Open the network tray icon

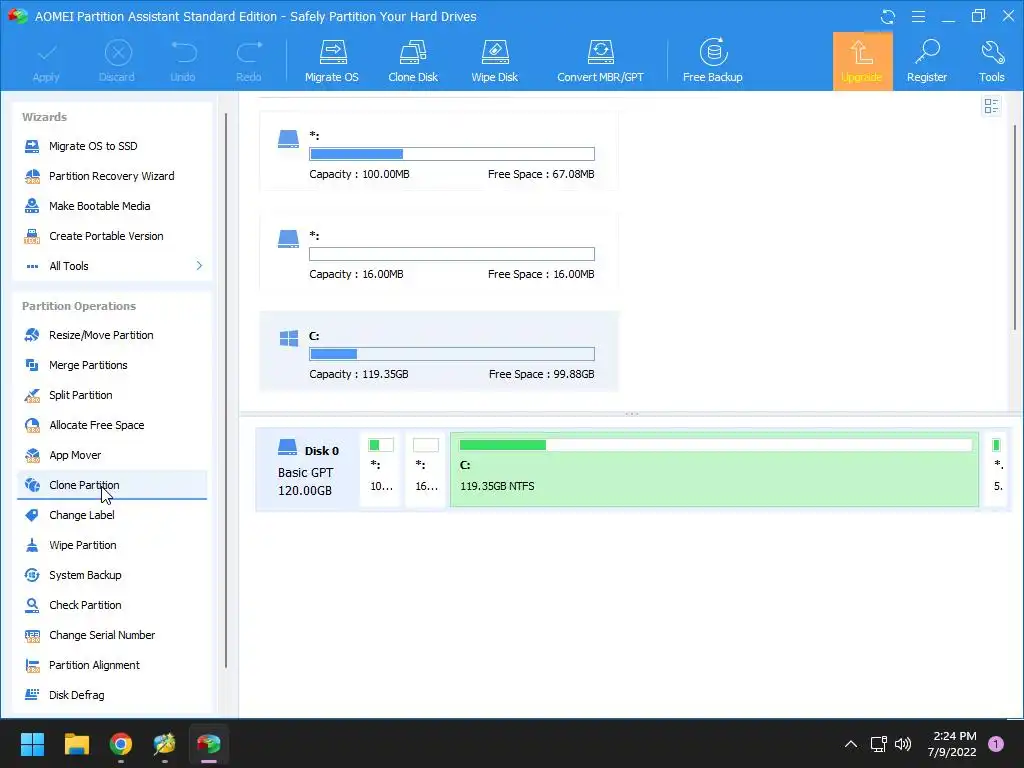[x=878, y=744]
